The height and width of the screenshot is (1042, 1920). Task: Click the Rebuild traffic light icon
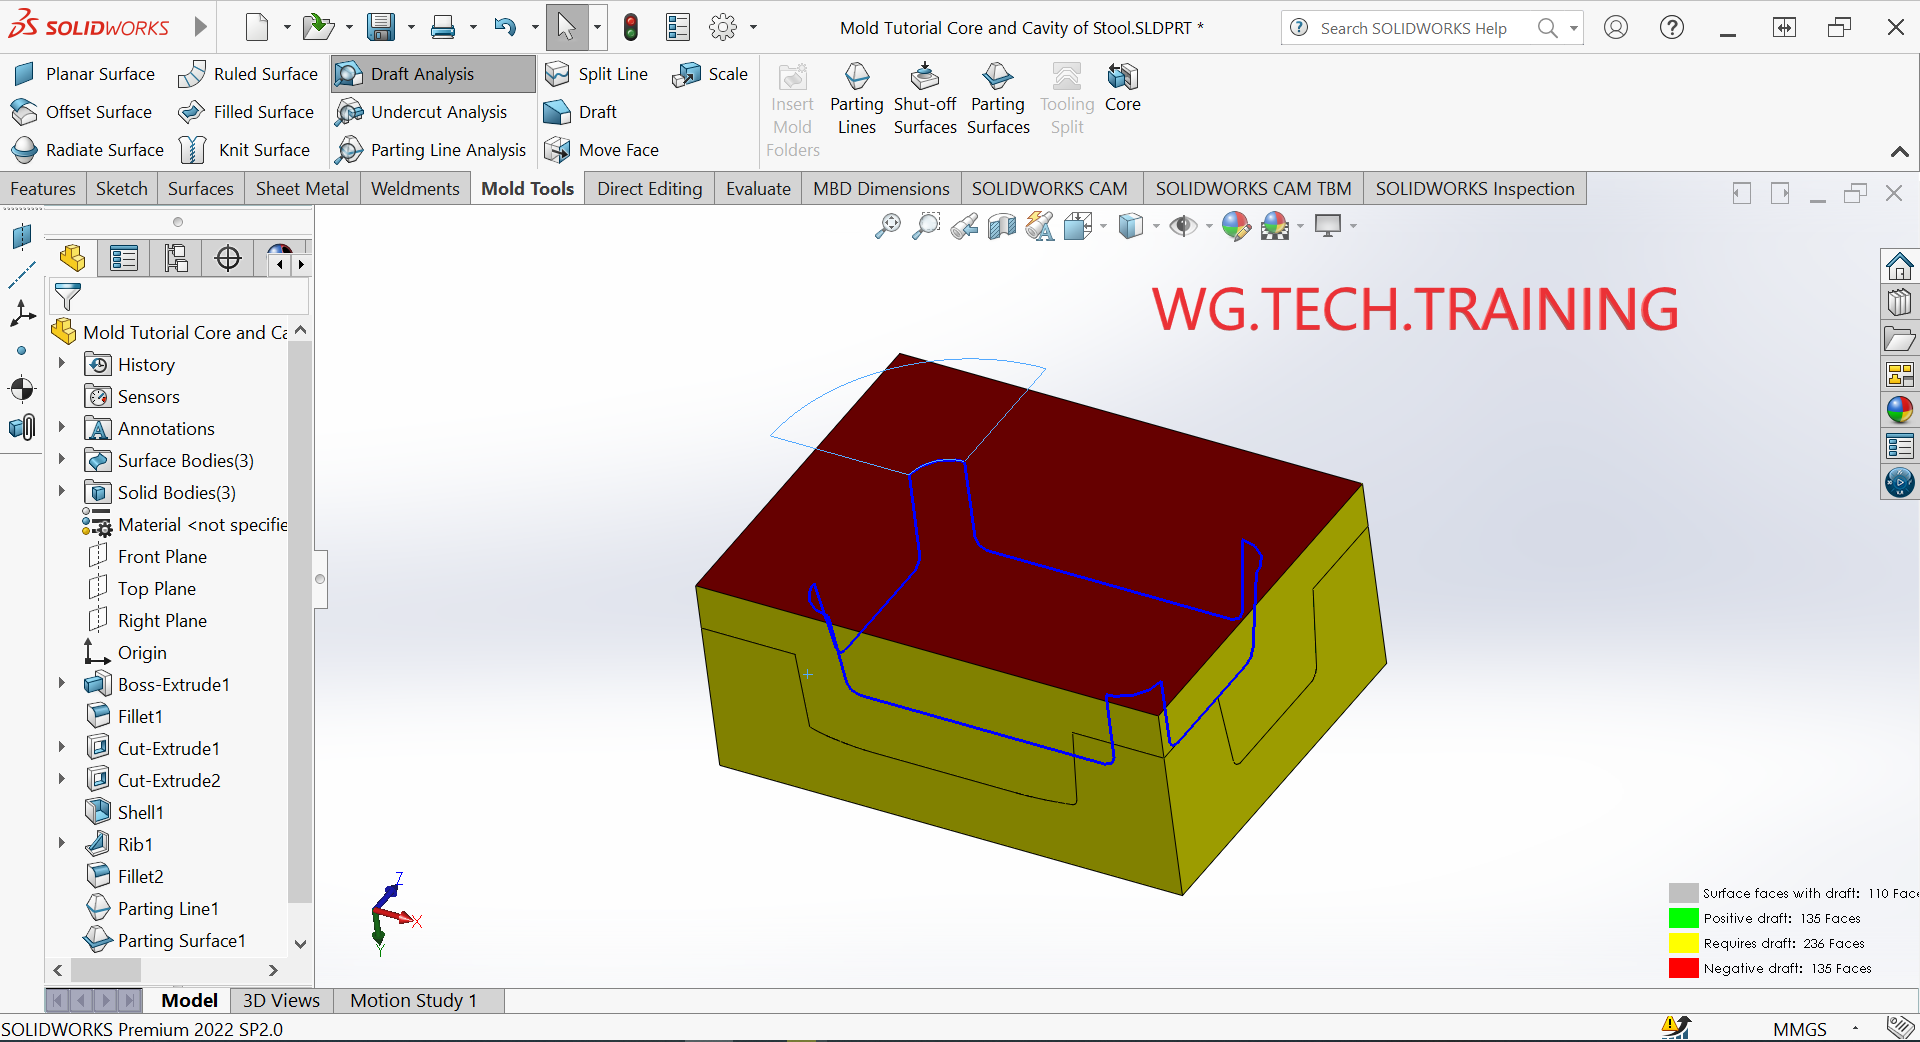point(631,27)
